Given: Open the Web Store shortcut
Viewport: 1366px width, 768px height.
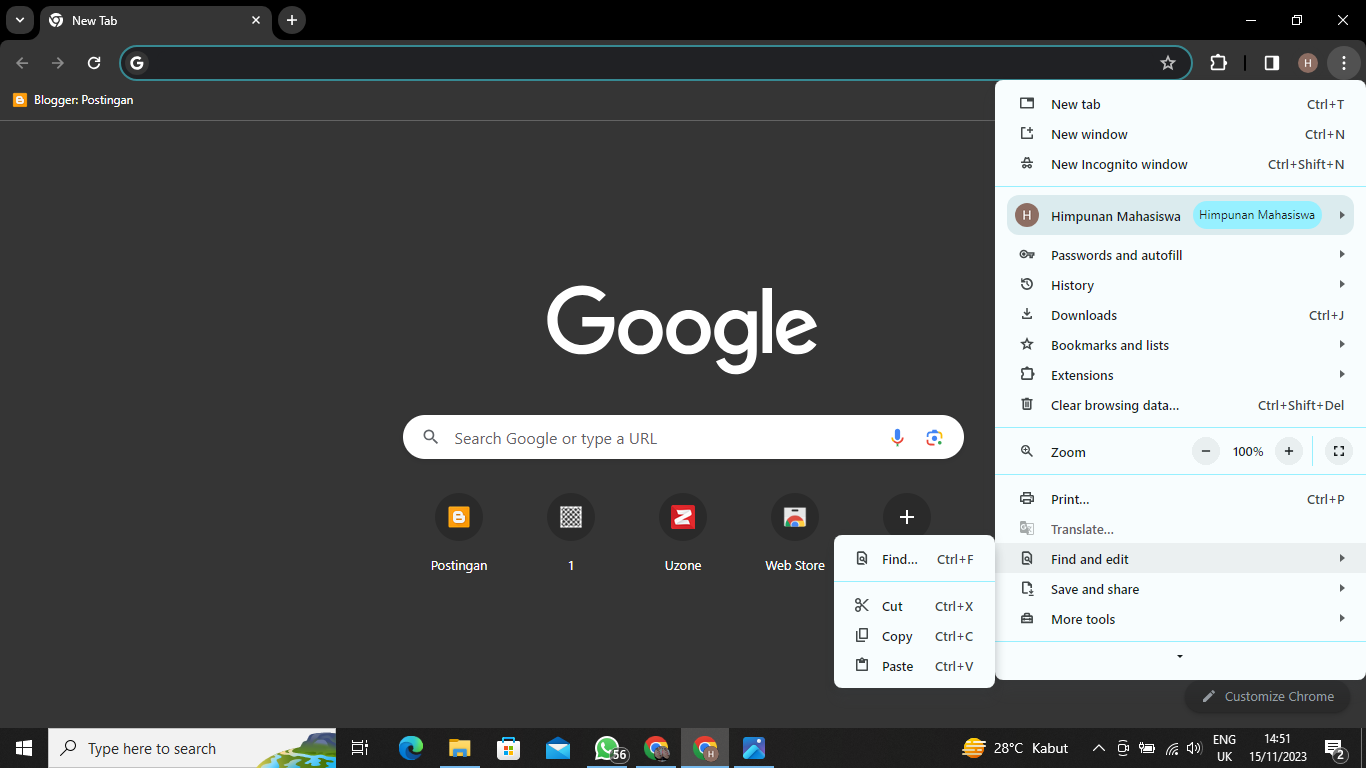Looking at the screenshot, I should click(795, 534).
